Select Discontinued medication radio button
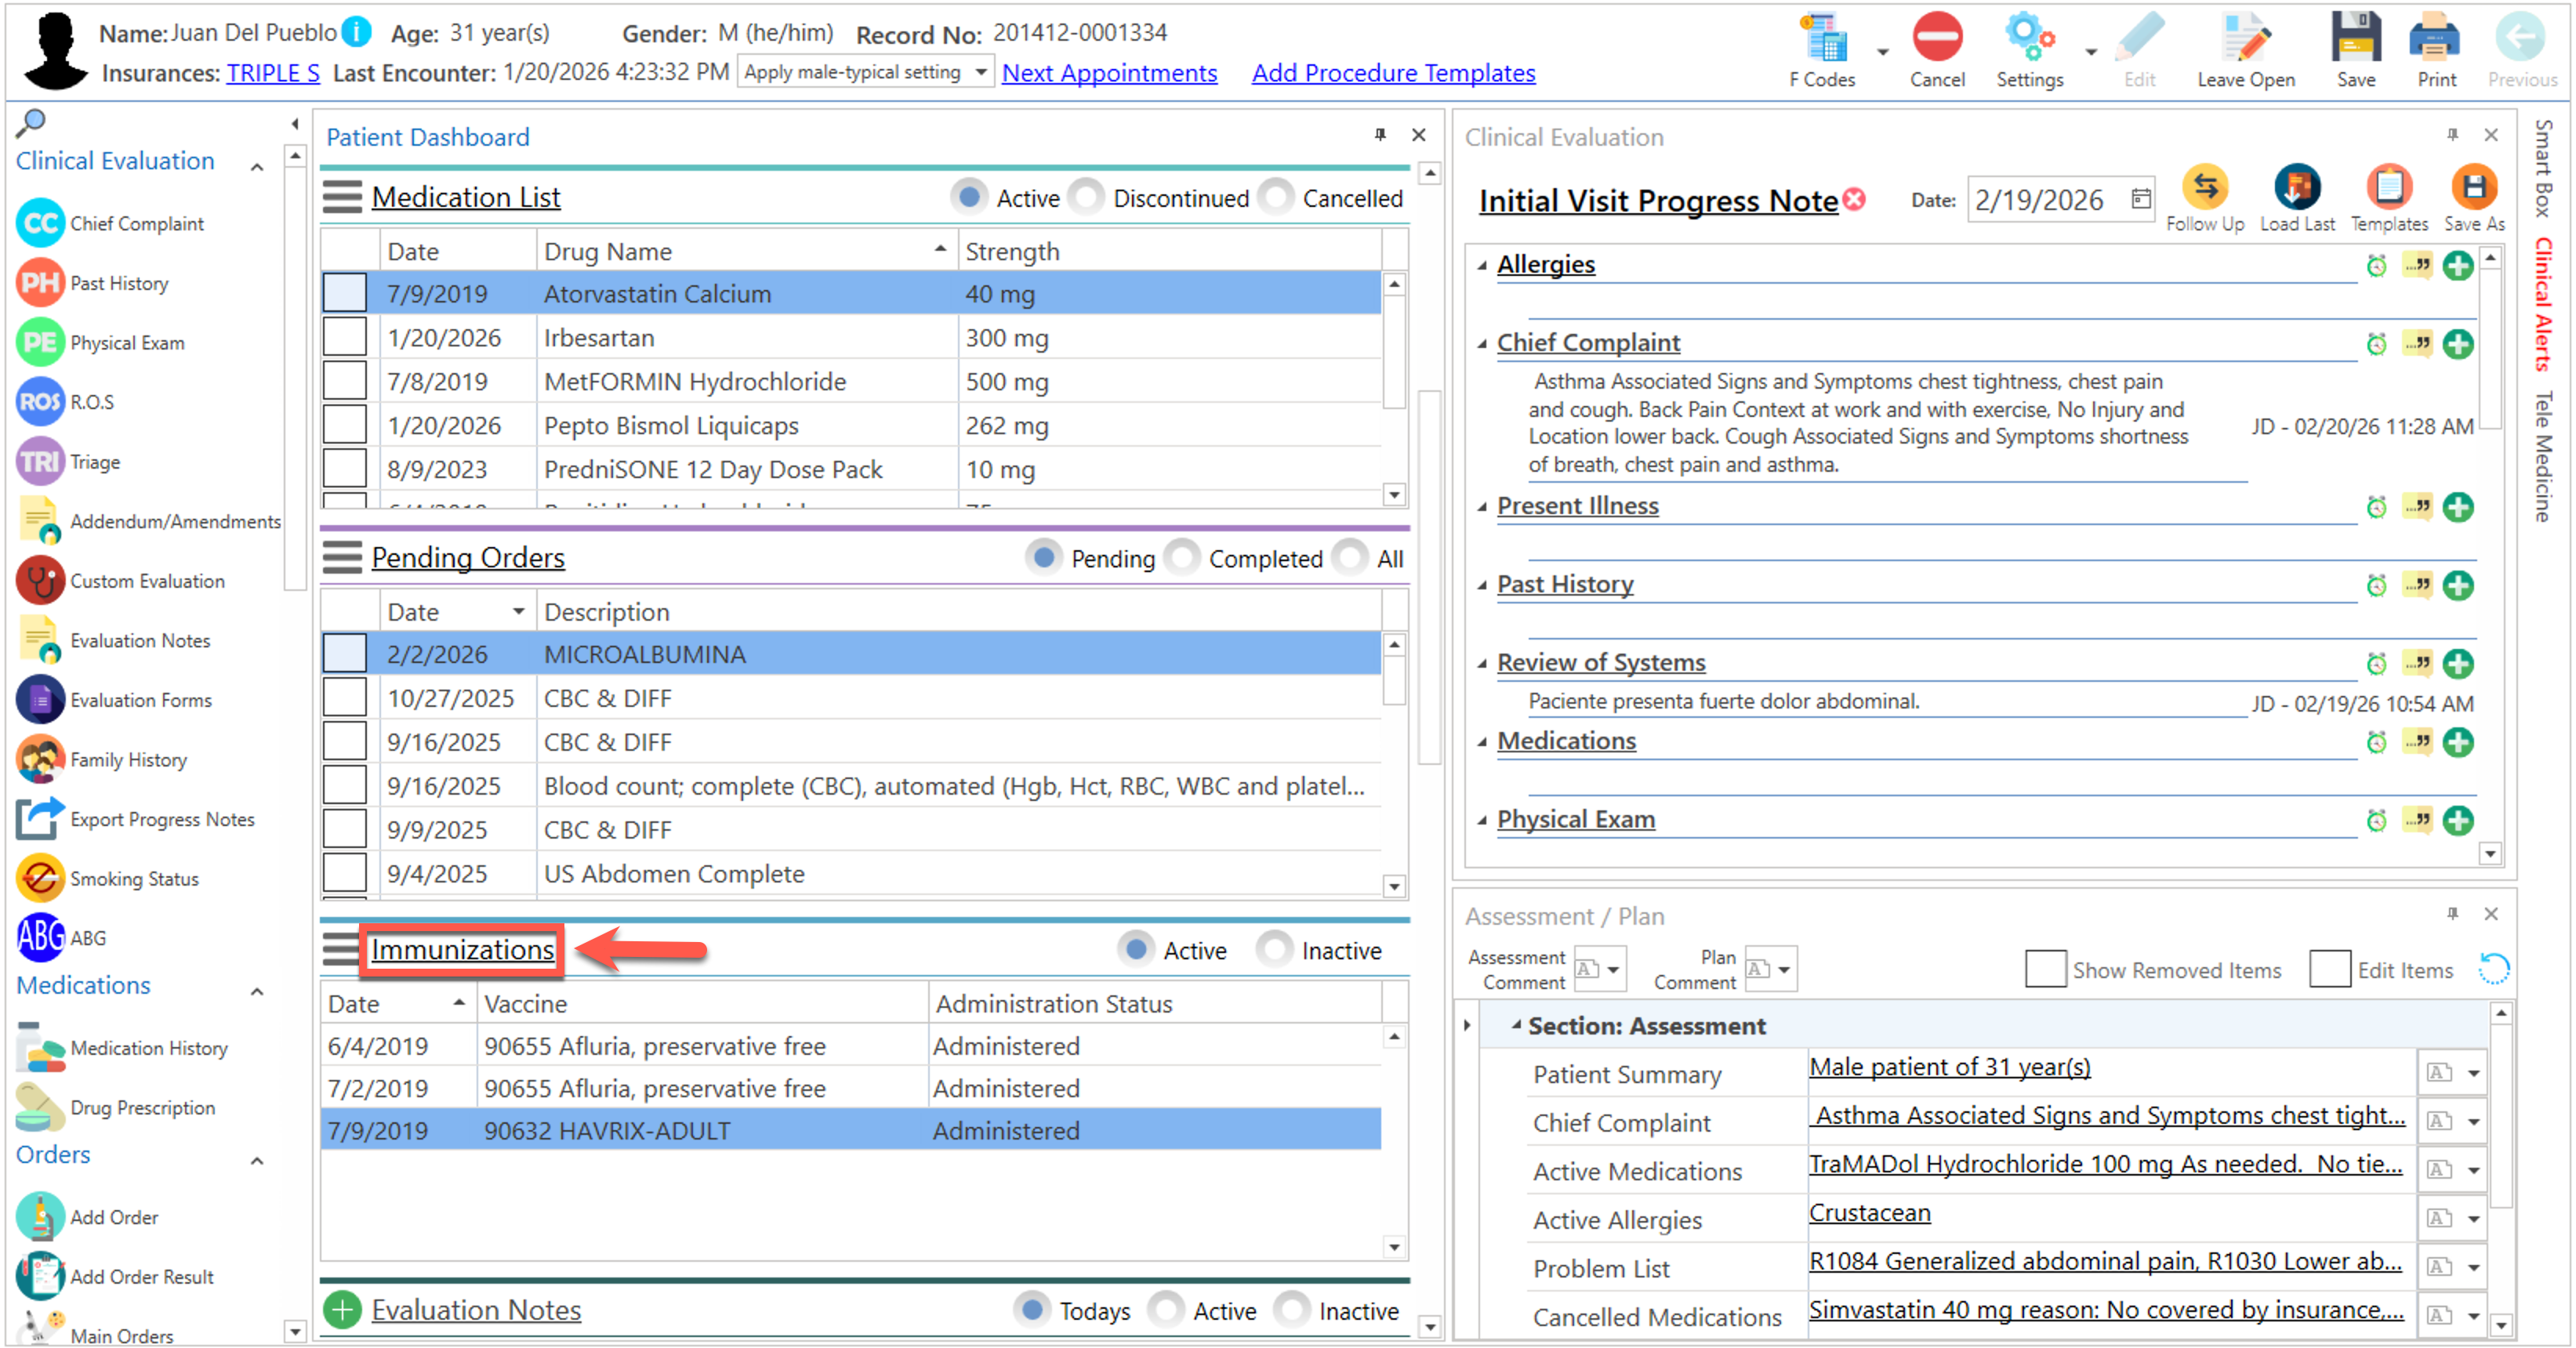 [x=1086, y=197]
